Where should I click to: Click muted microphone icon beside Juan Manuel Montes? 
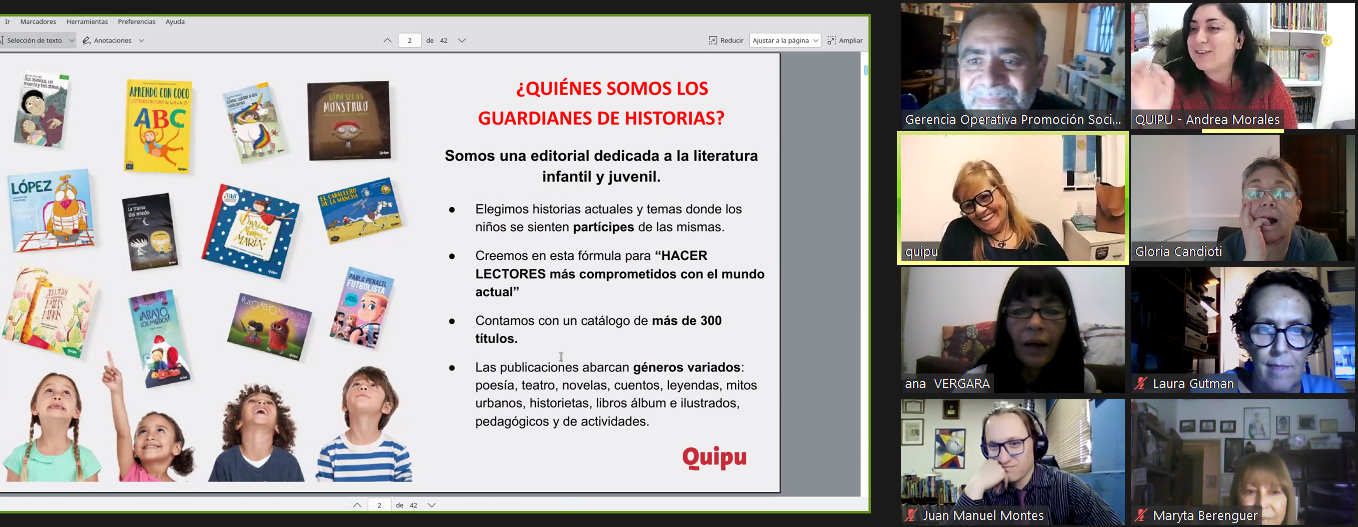pos(911,515)
